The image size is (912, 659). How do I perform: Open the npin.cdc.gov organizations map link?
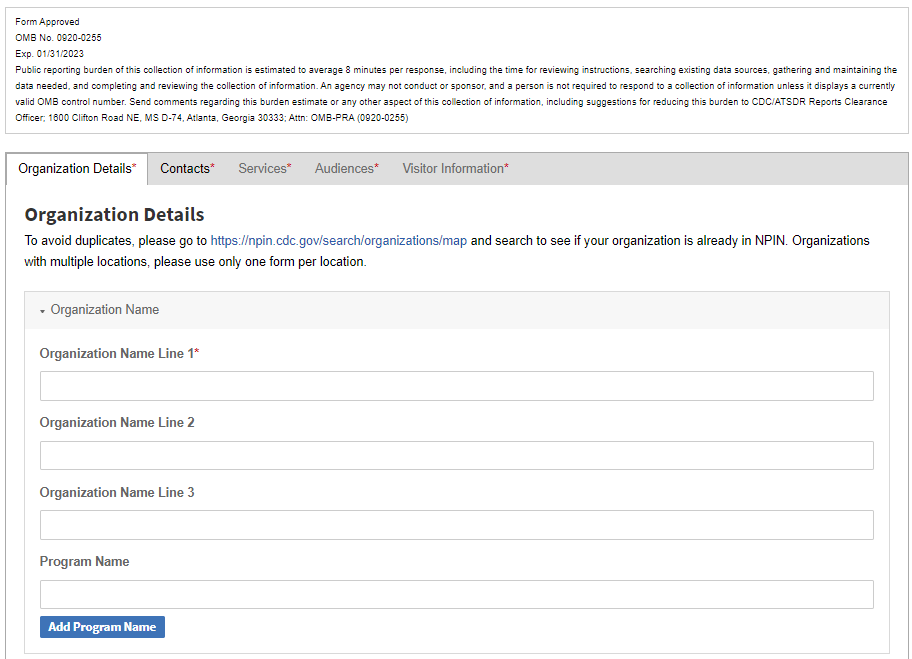coord(338,241)
